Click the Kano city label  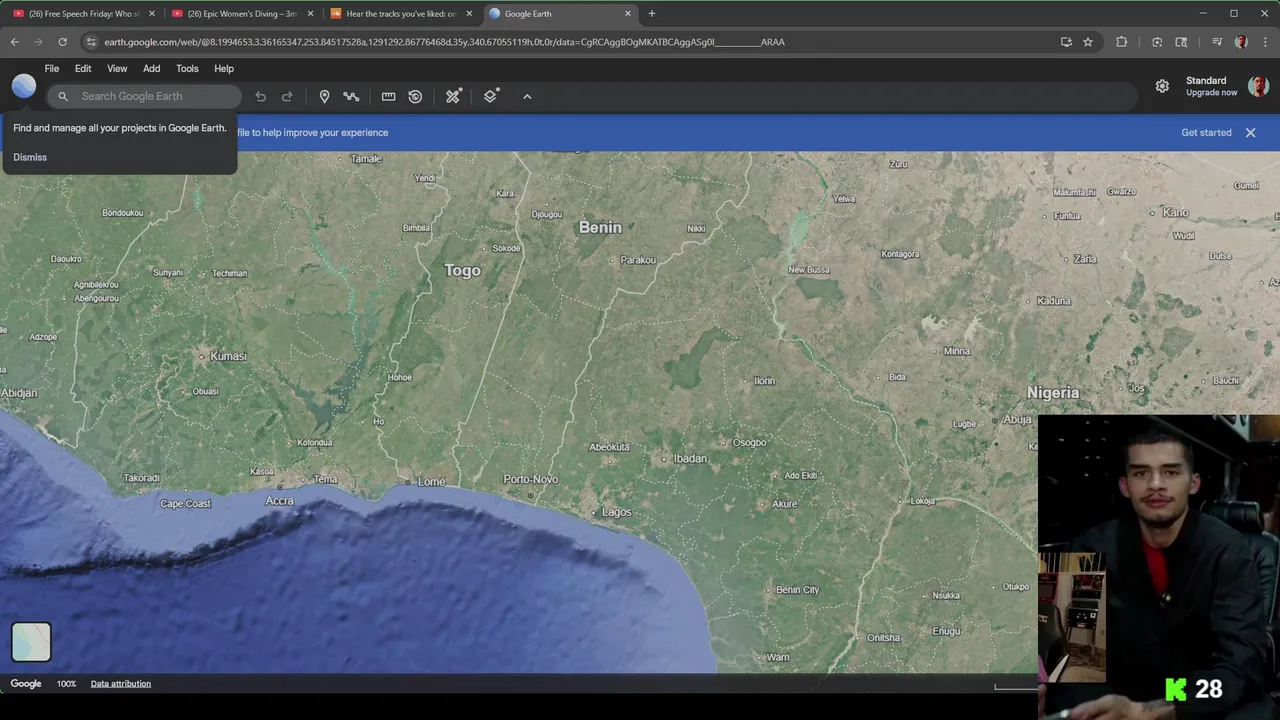pos(1176,212)
